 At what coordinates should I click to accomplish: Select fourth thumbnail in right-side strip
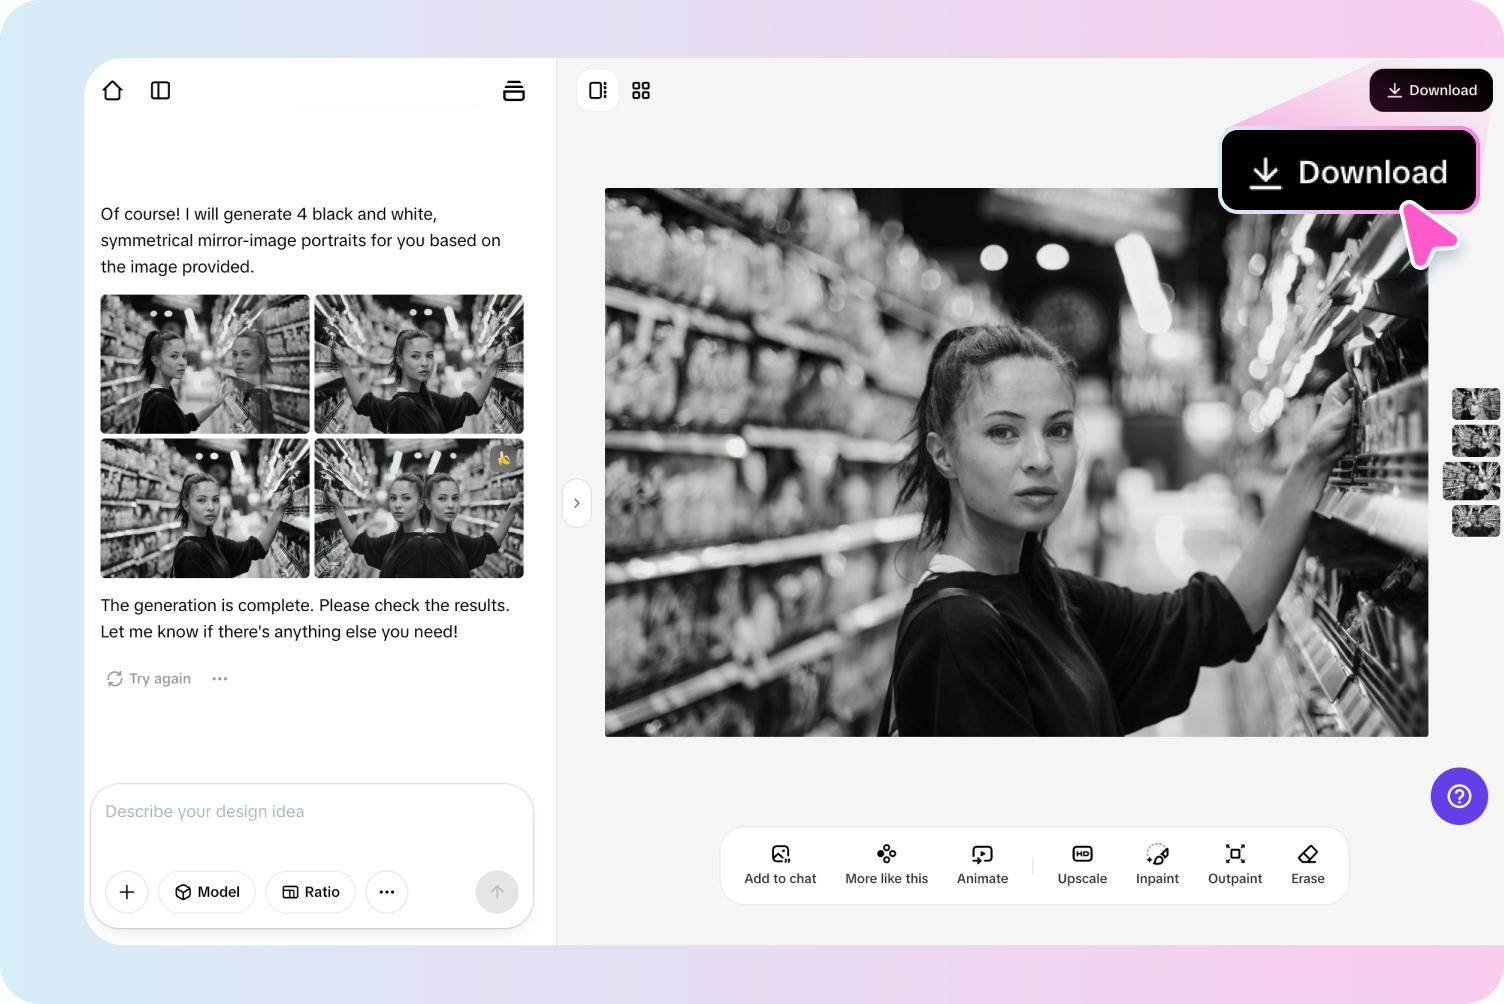(x=1476, y=521)
